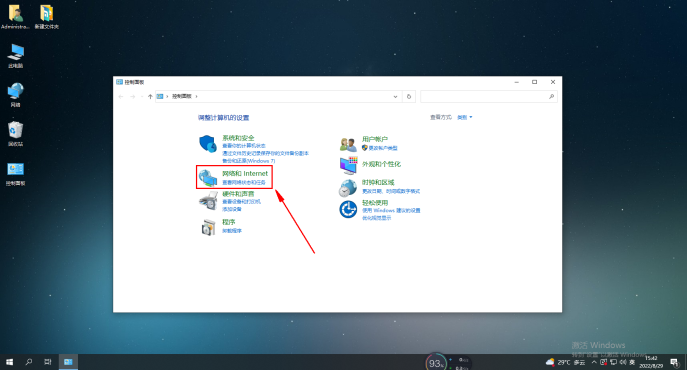The width and height of the screenshot is (687, 370).
Task: Open the 轻松使用 blue circle icon
Action: [x=348, y=209]
